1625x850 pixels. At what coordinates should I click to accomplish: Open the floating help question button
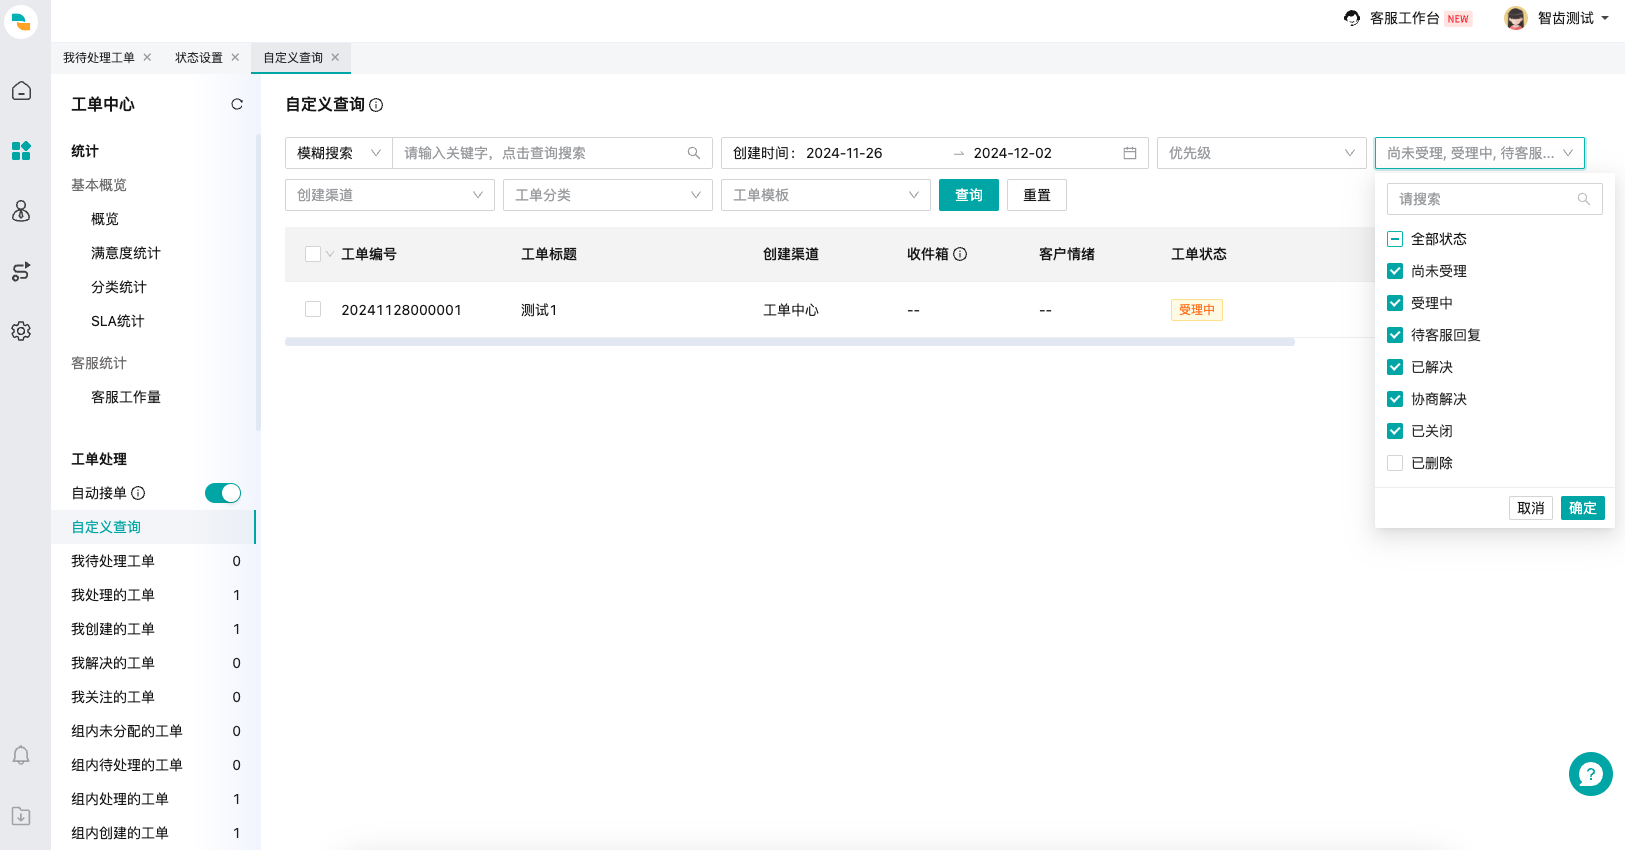1591,774
